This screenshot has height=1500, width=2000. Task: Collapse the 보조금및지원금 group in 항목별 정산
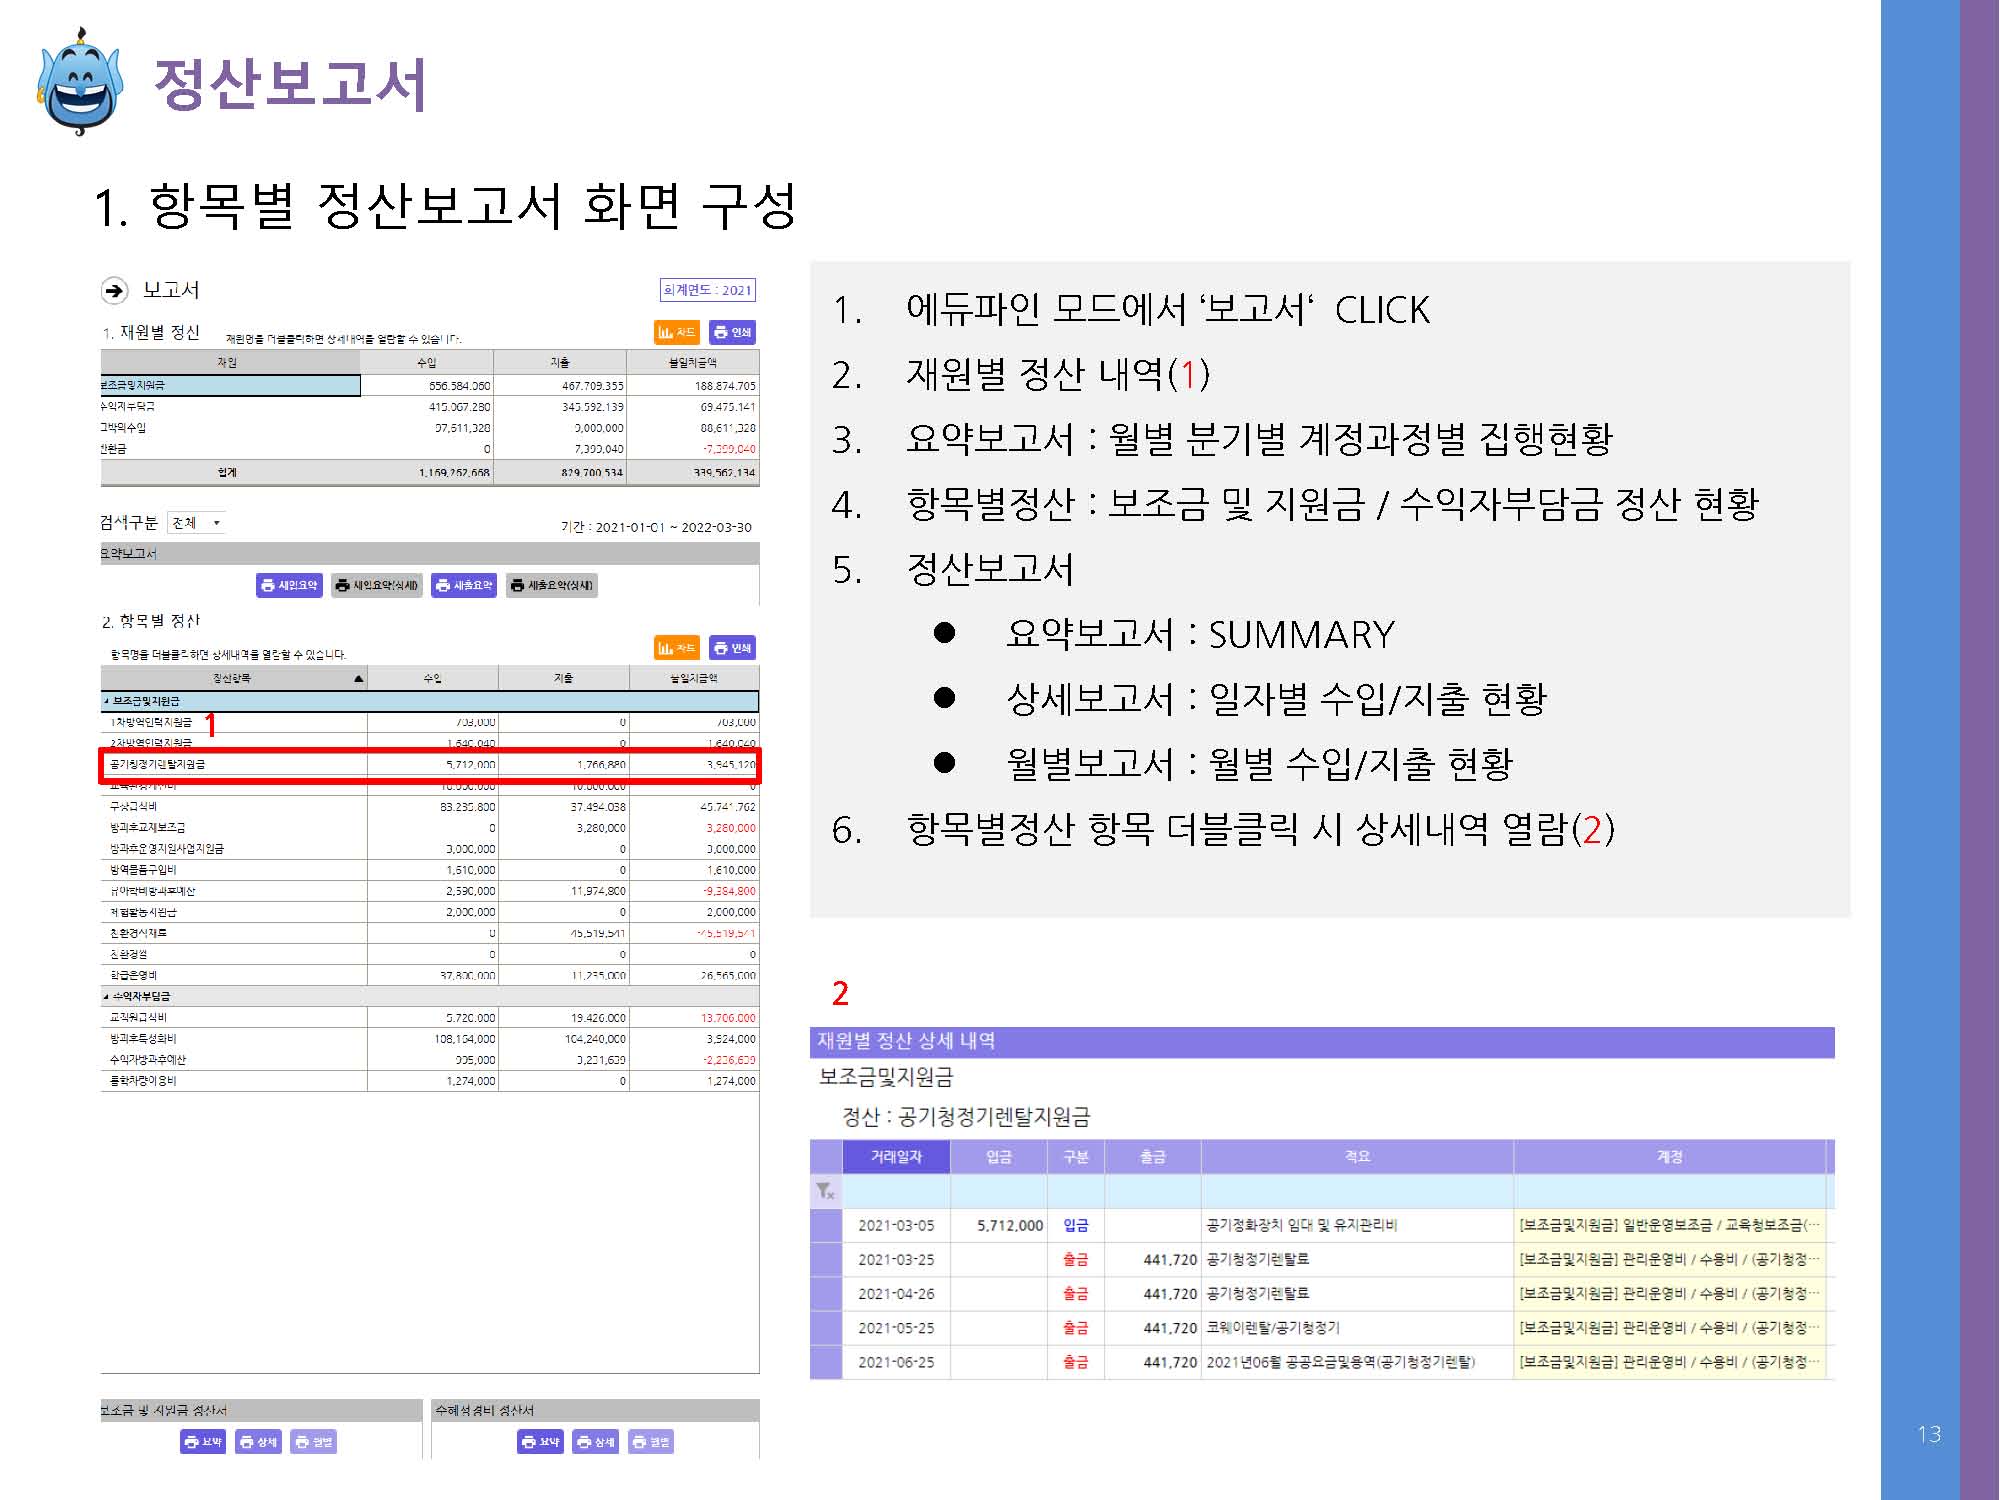[106, 701]
